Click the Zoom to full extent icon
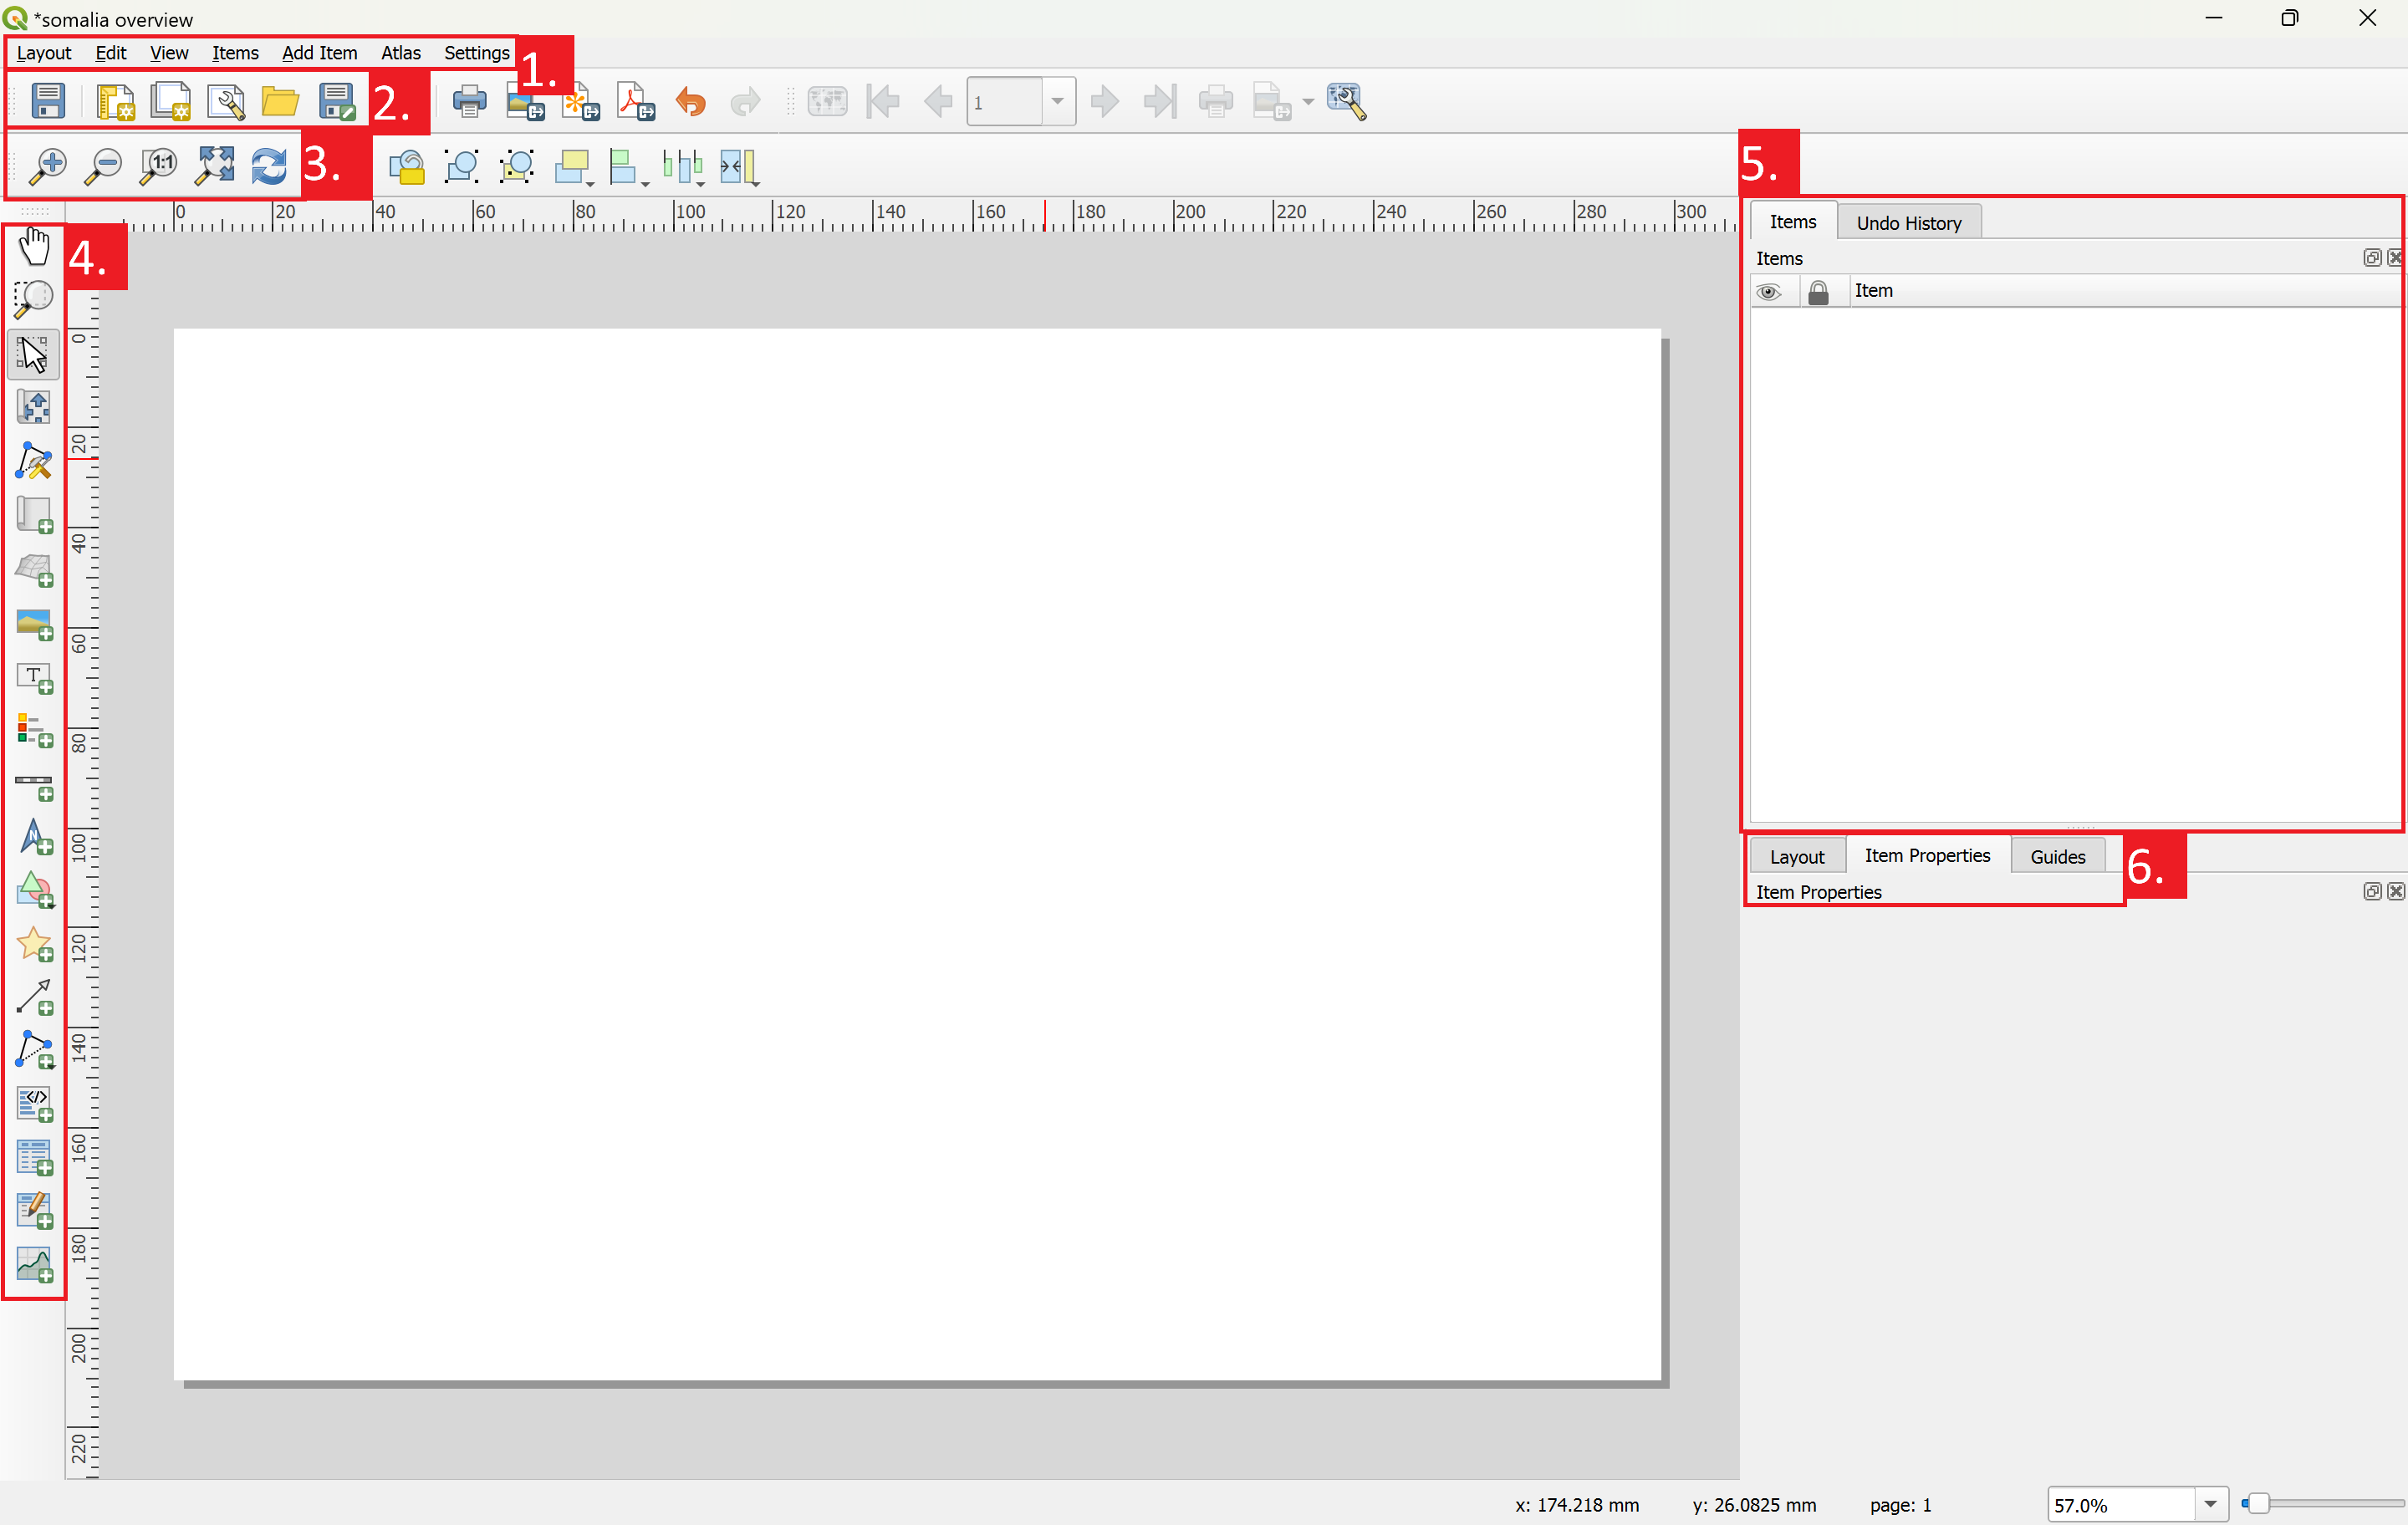Screen dimensions: 2408x1525 (x=214, y=165)
